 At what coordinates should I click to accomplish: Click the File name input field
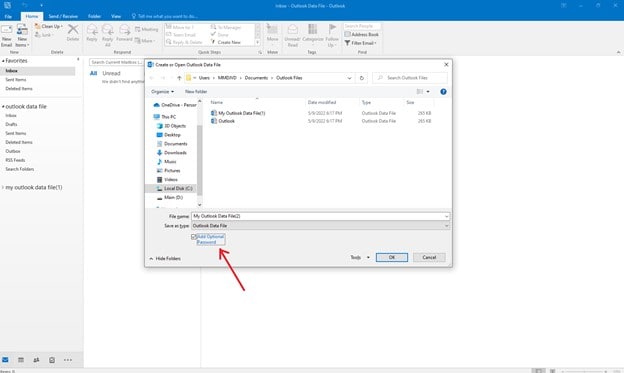(321, 216)
